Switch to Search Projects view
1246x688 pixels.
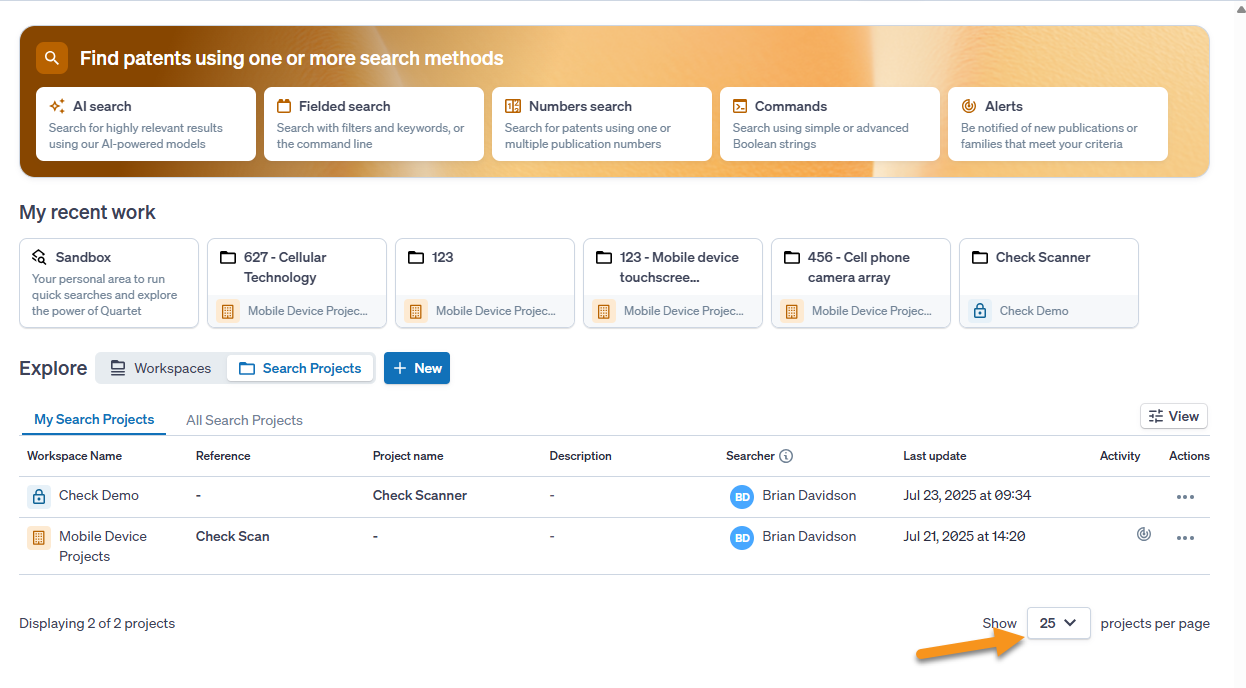coord(300,368)
